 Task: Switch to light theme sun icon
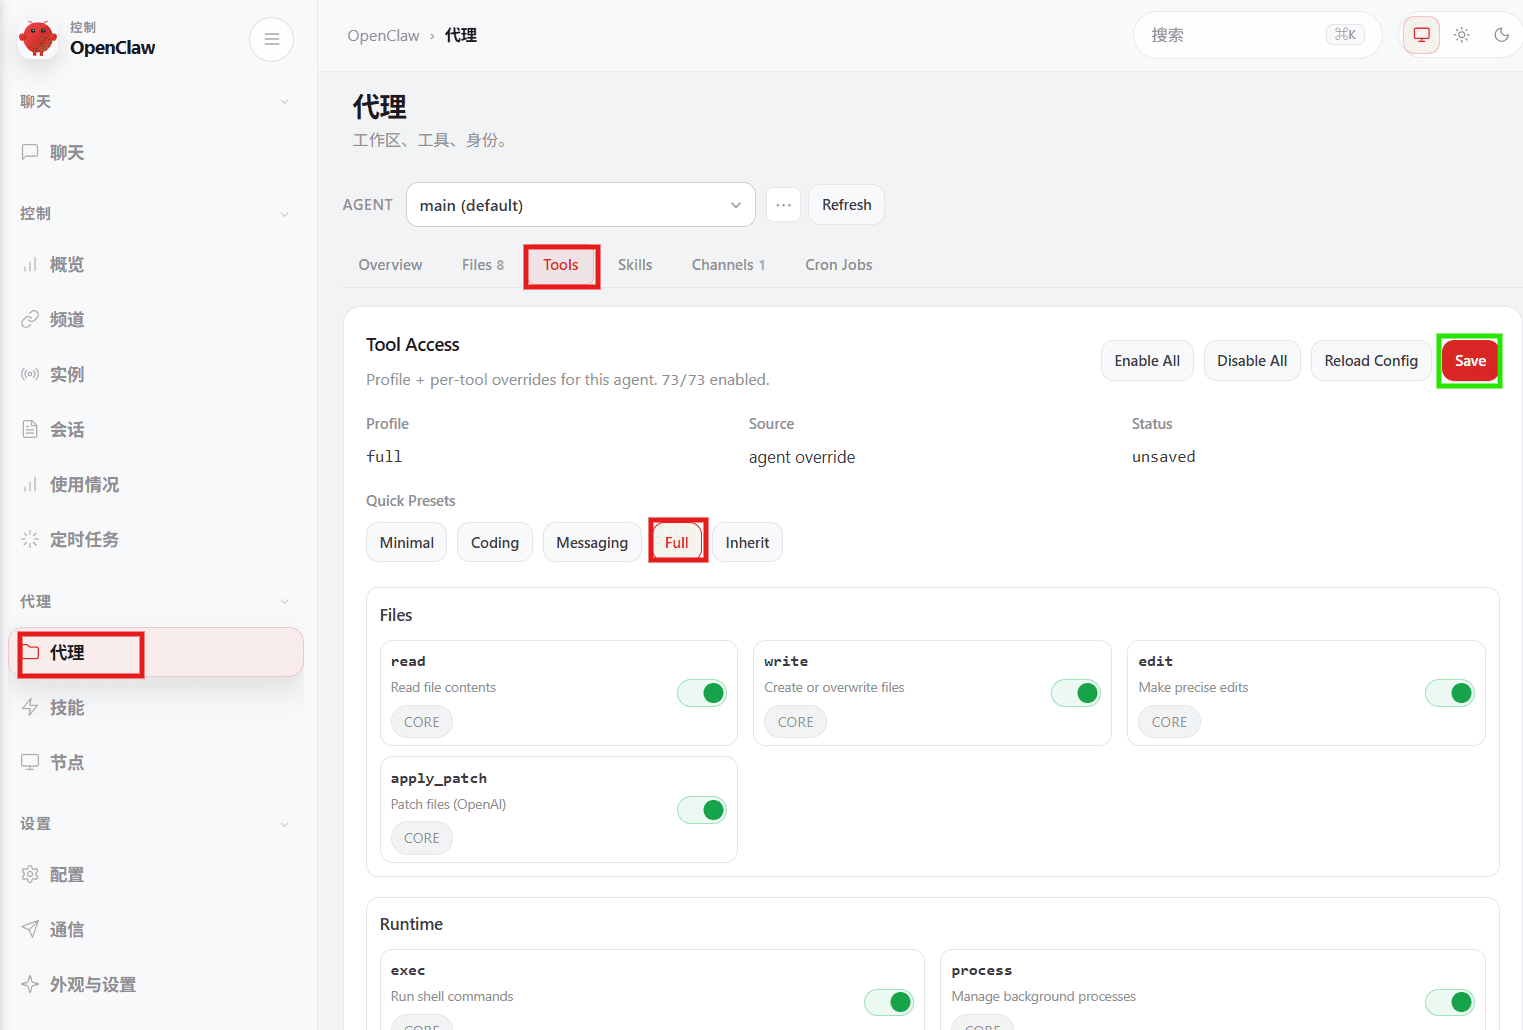1461,35
